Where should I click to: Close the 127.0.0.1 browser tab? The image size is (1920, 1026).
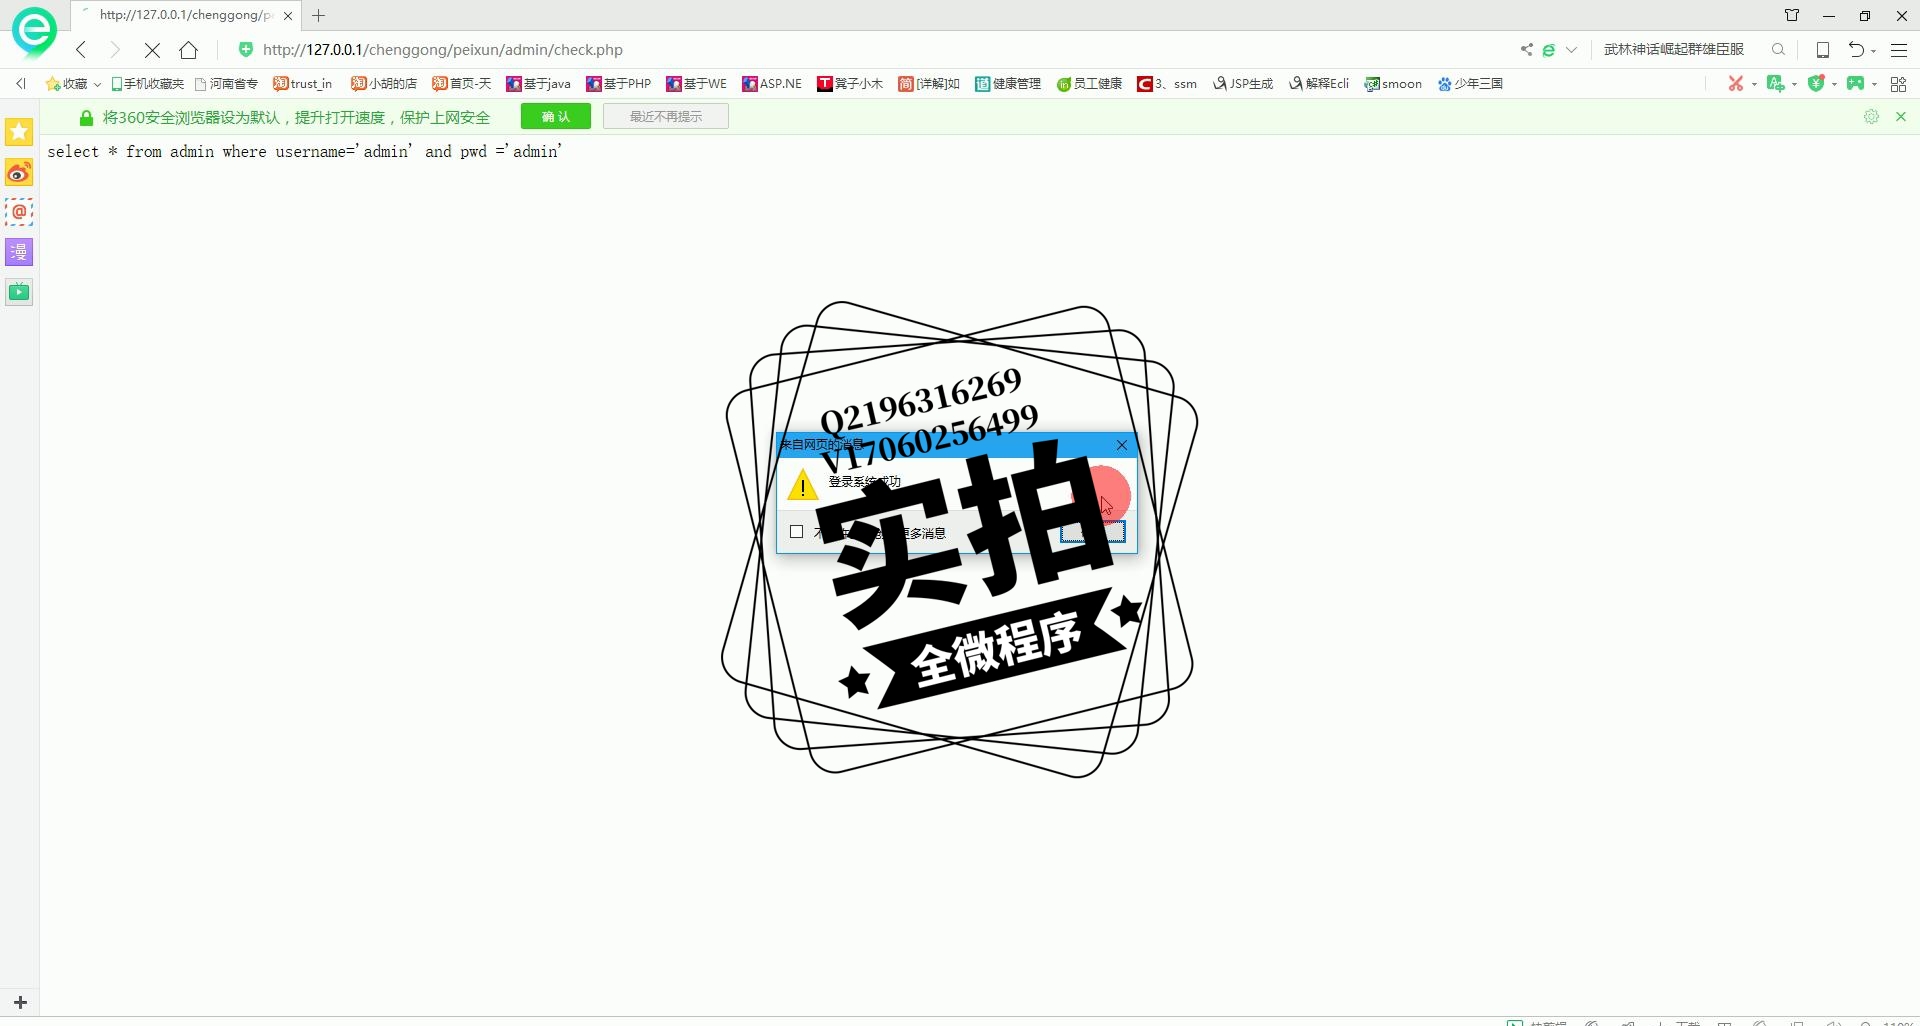pos(288,16)
